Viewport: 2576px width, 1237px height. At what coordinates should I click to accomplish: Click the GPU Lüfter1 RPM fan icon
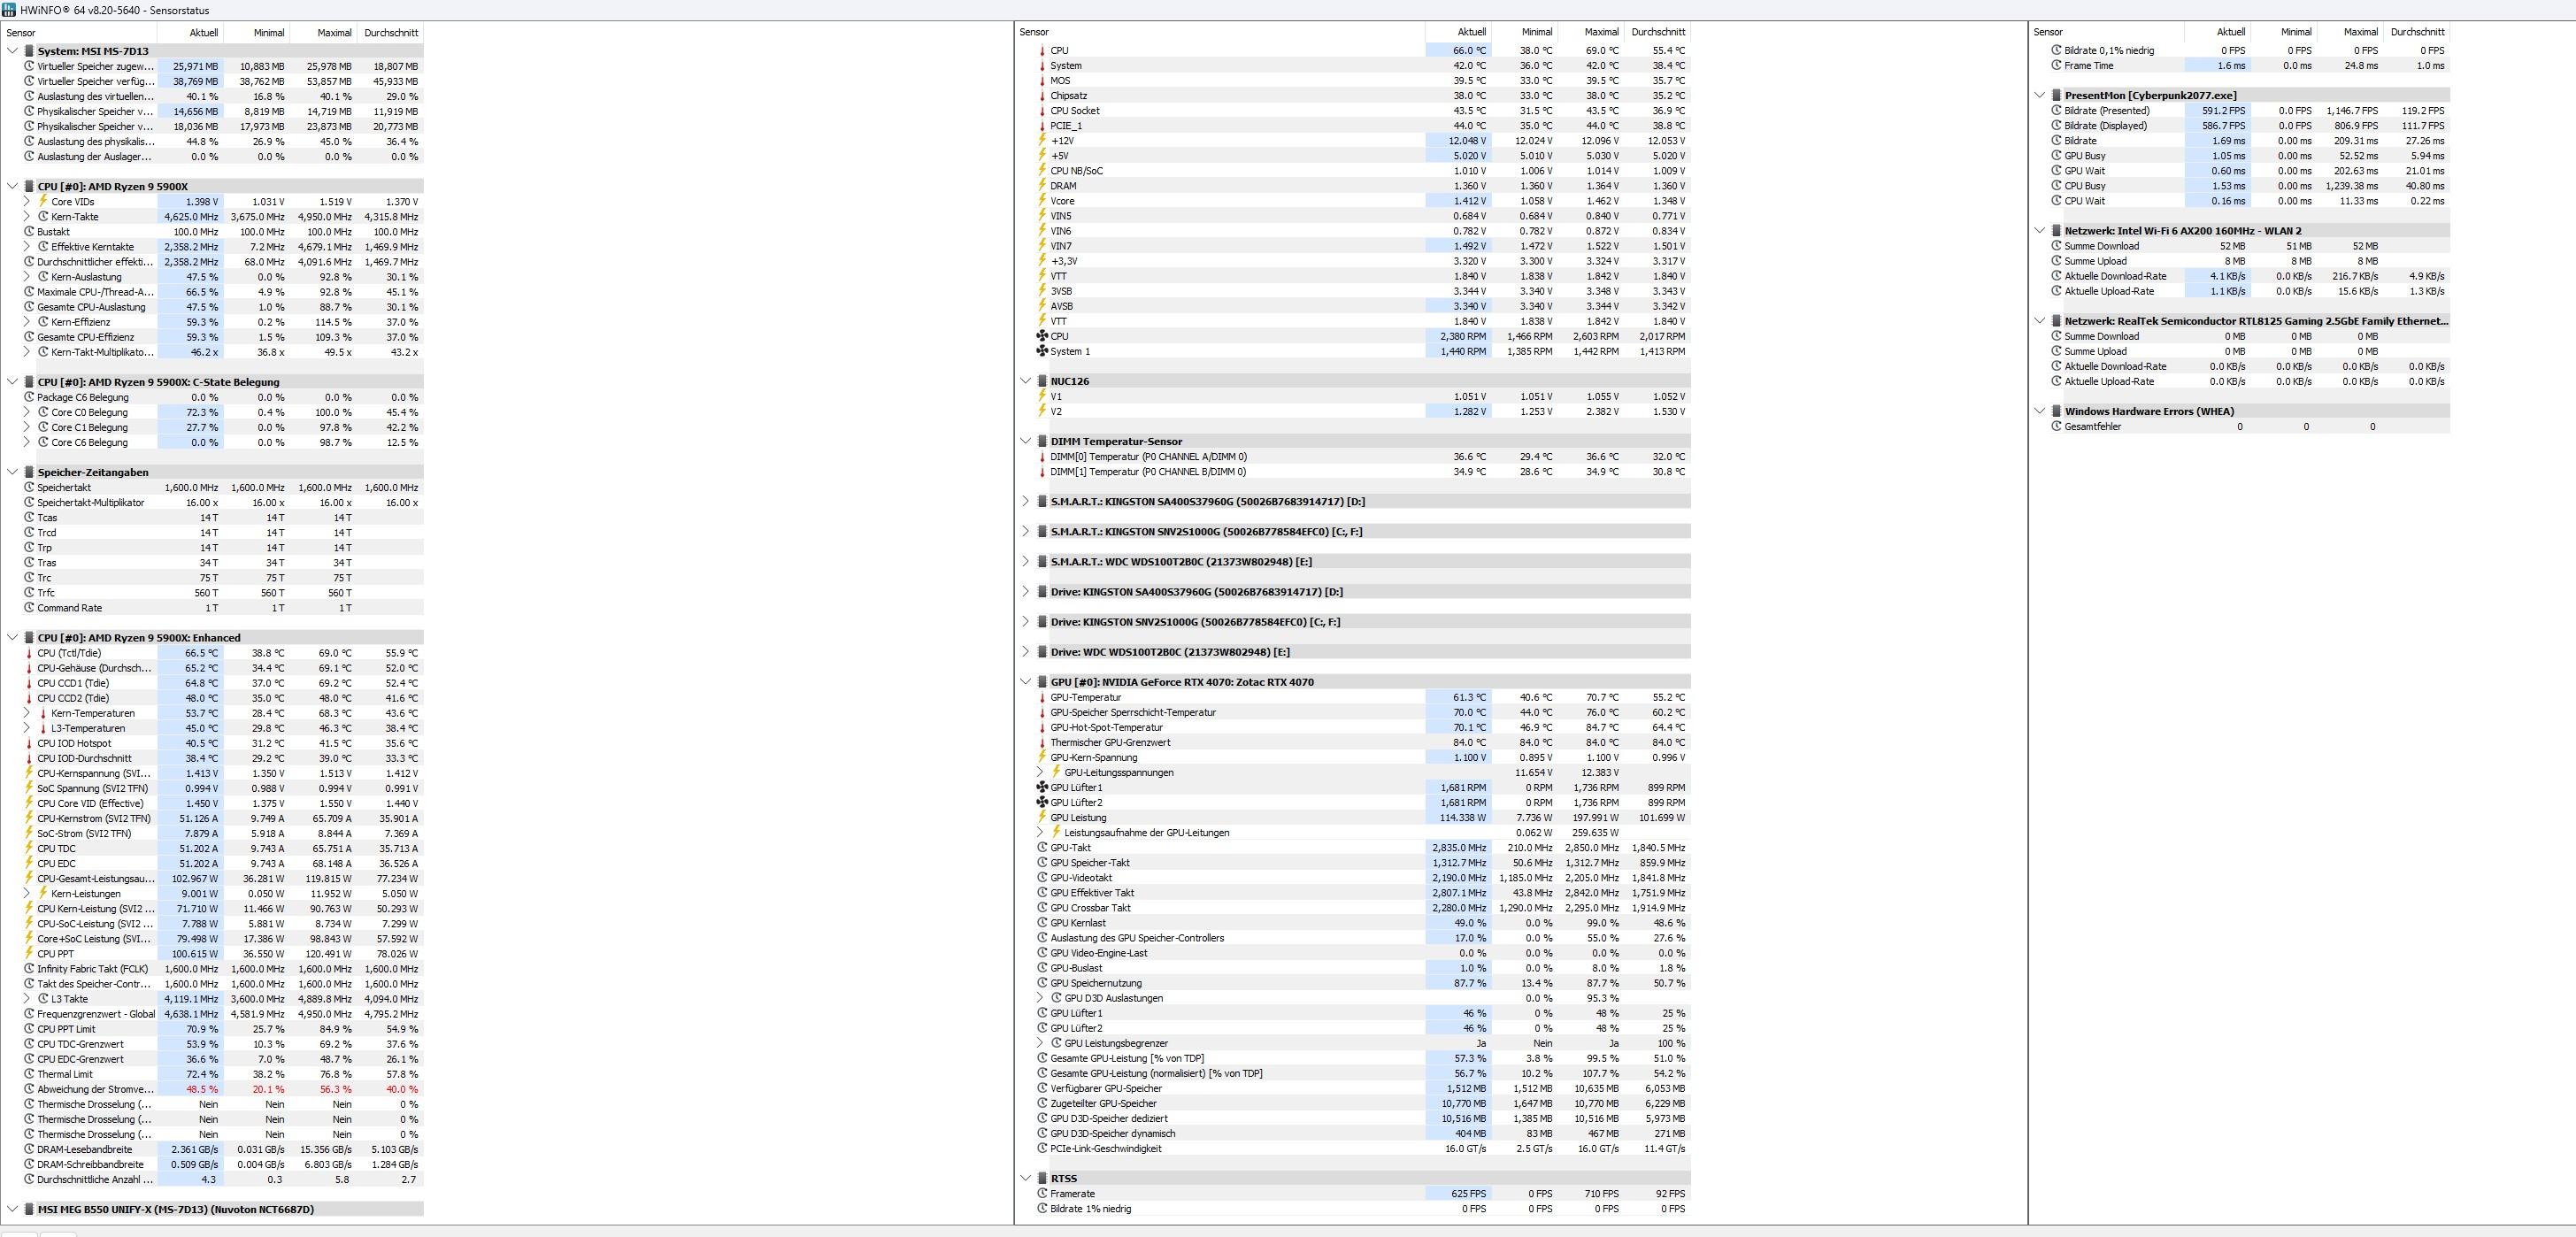pos(1042,787)
